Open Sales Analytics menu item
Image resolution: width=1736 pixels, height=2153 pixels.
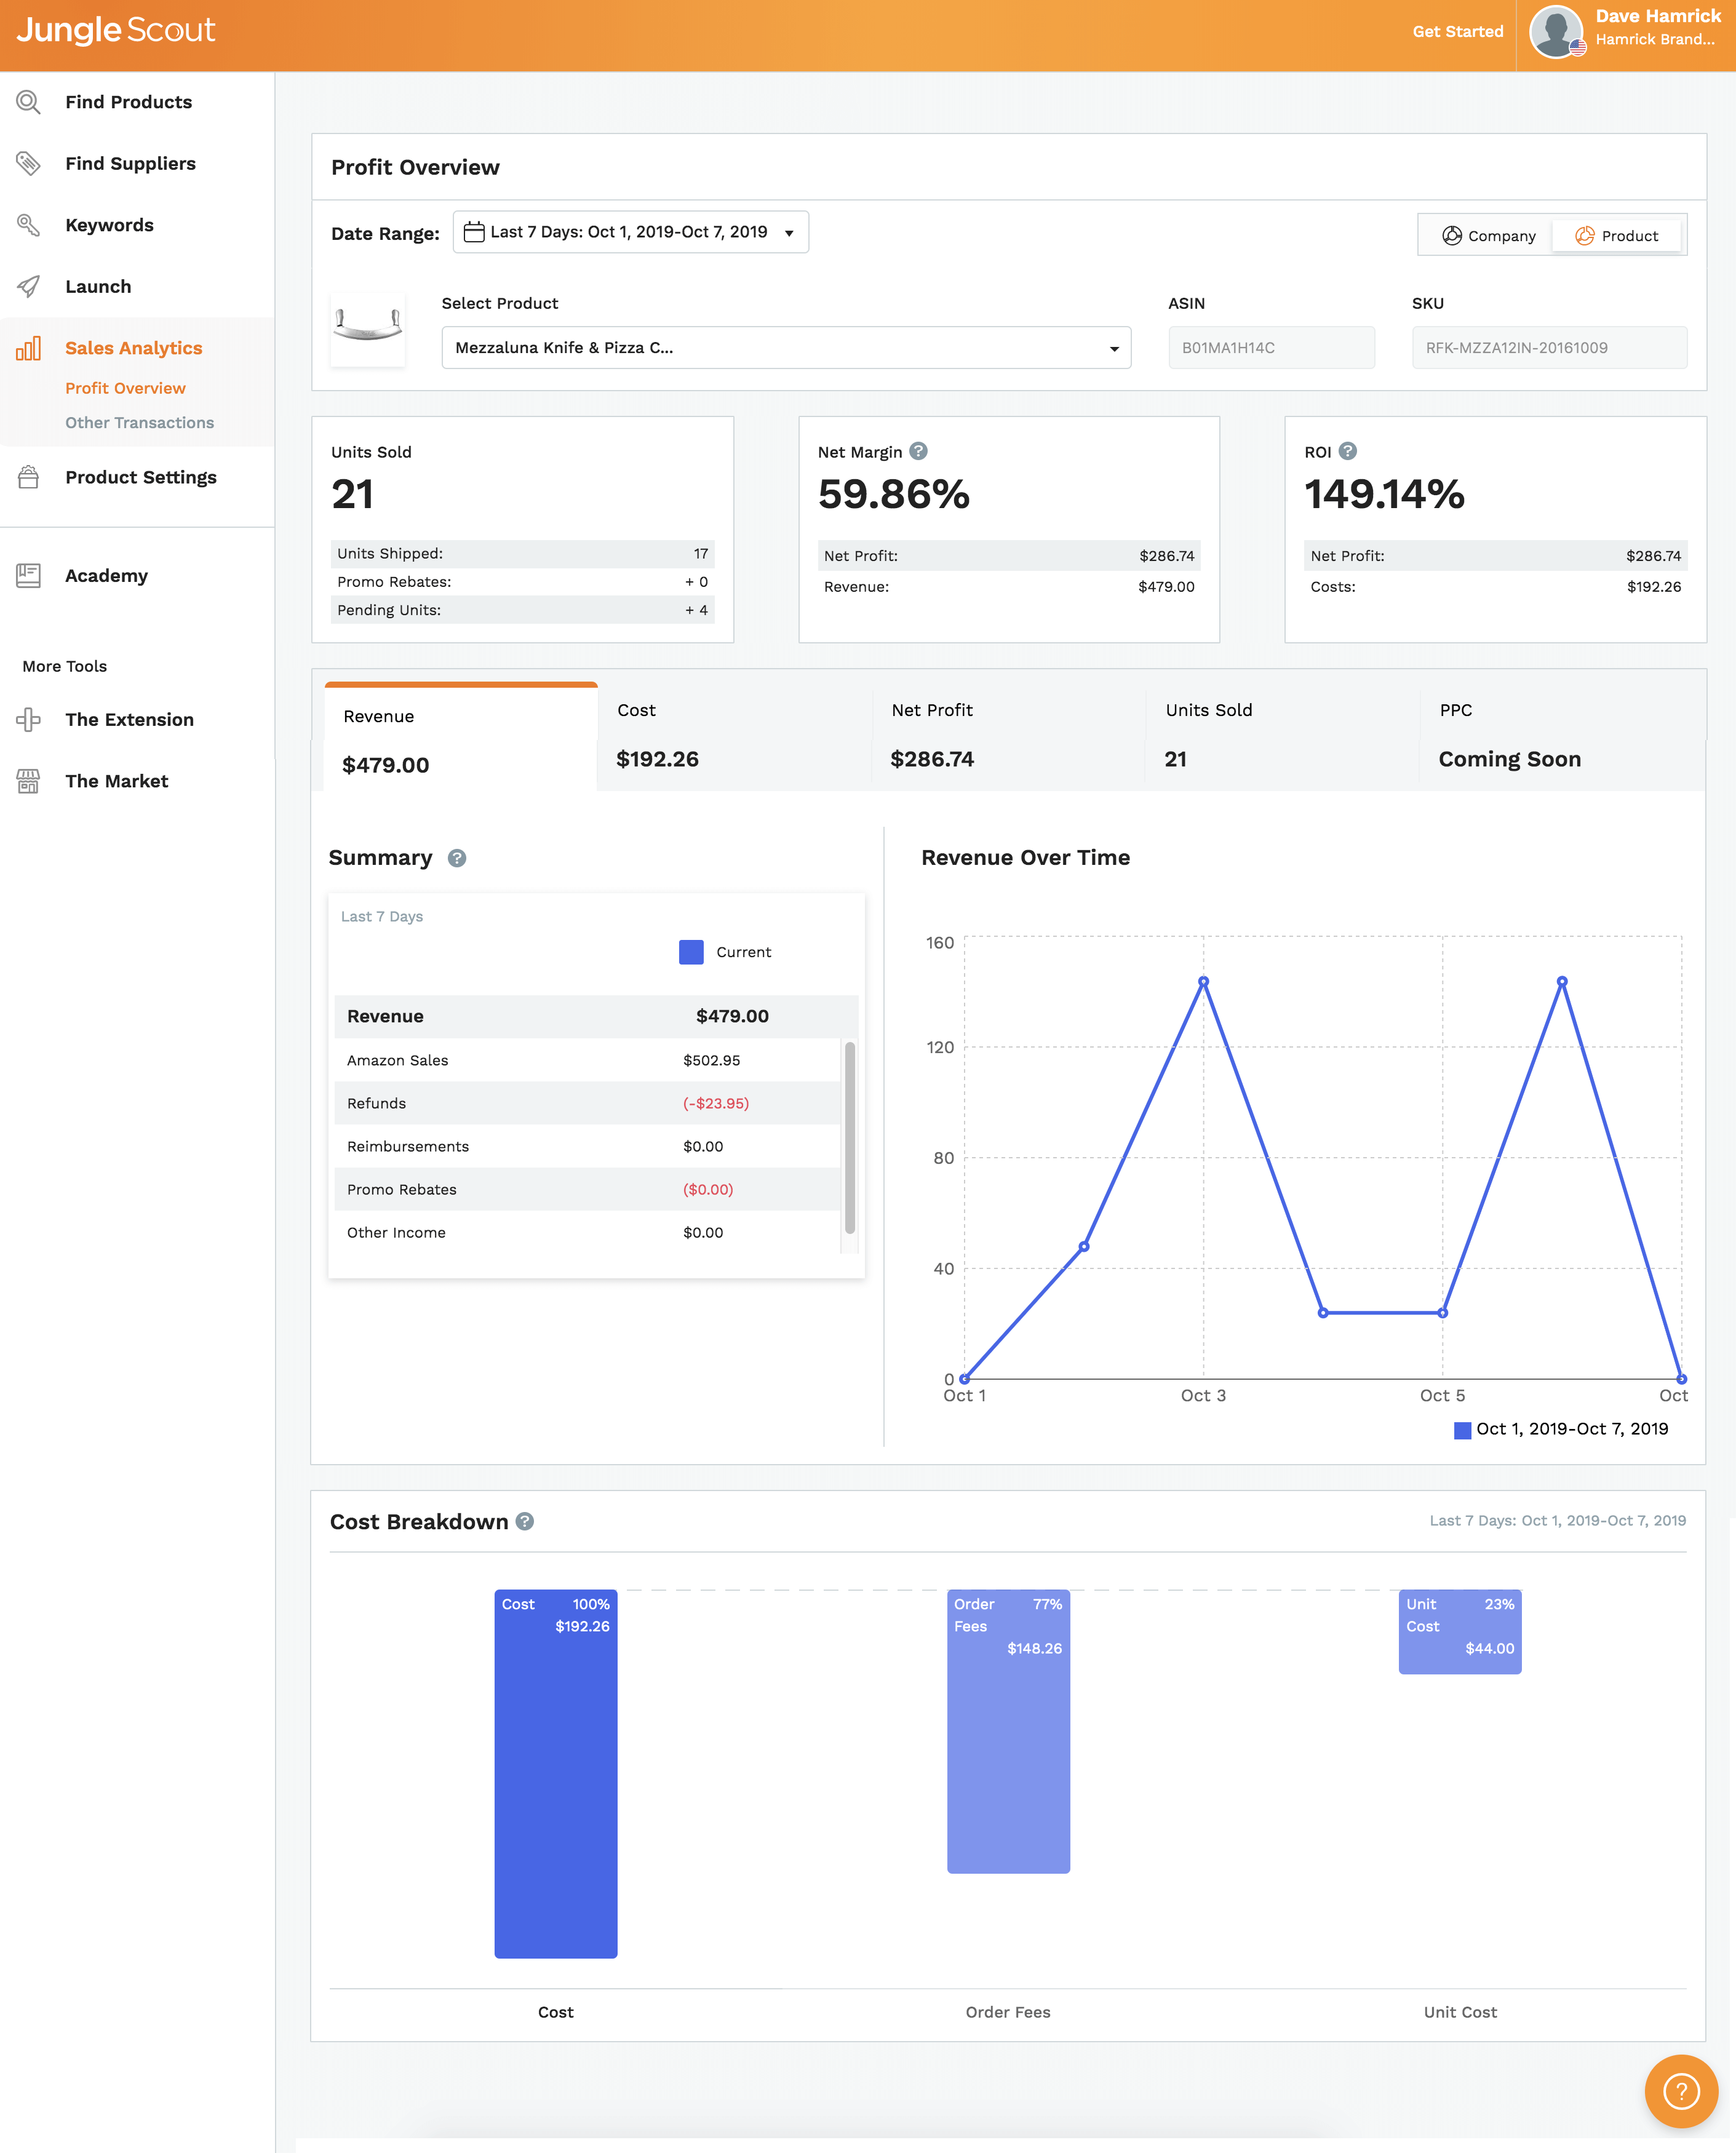pyautogui.click(x=133, y=348)
